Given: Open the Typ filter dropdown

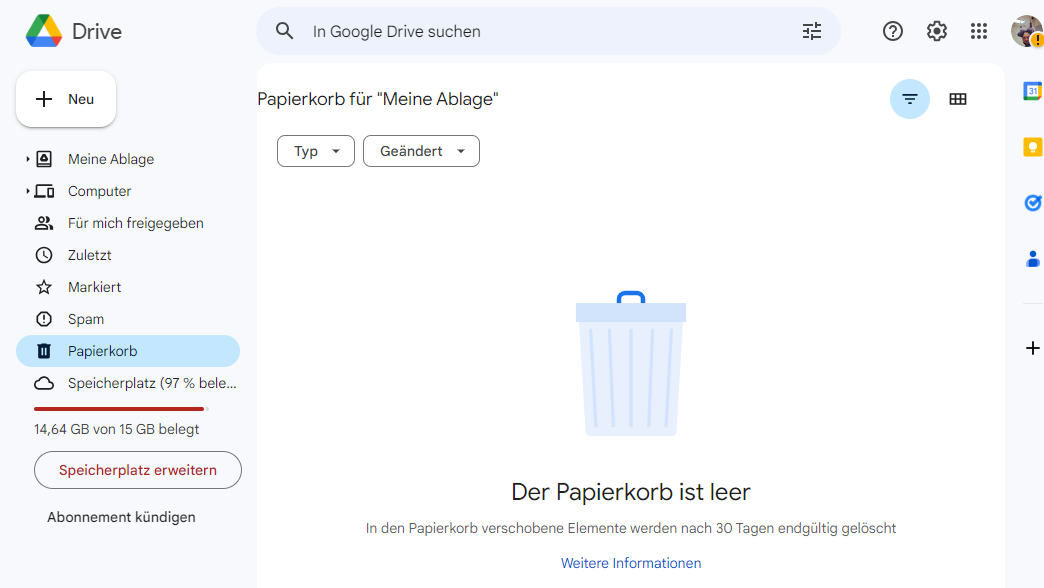Looking at the screenshot, I should coord(316,151).
